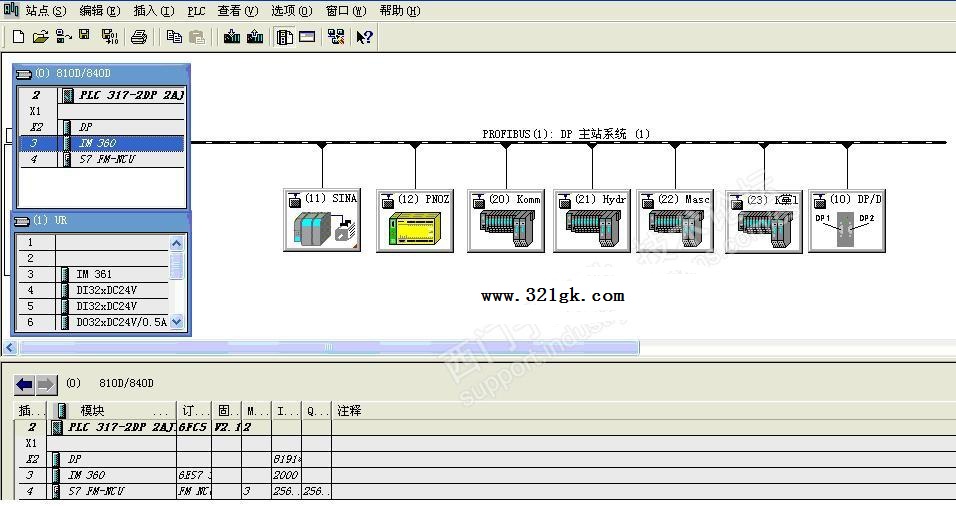Open the 站点(S) menu
Screen dimensions: 956x506
tap(46, 10)
